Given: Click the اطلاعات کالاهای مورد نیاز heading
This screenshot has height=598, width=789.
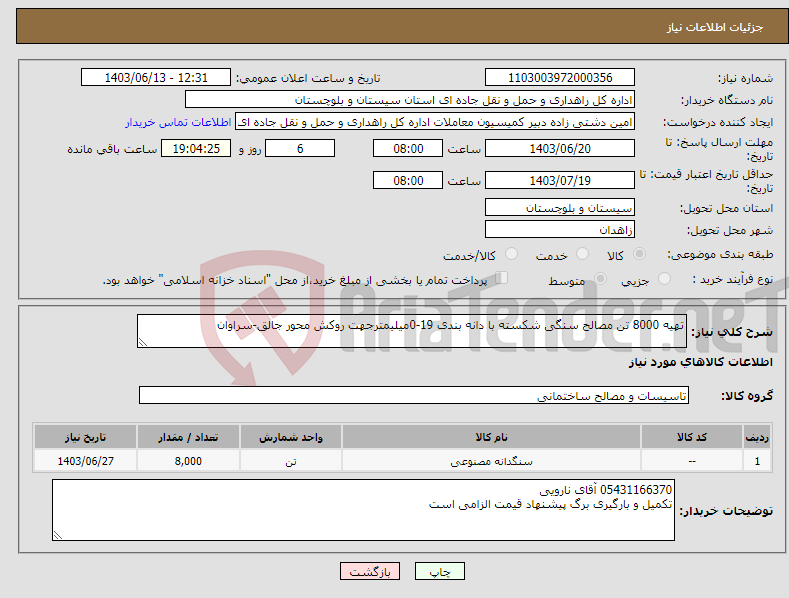Looking at the screenshot, I should (700, 362).
